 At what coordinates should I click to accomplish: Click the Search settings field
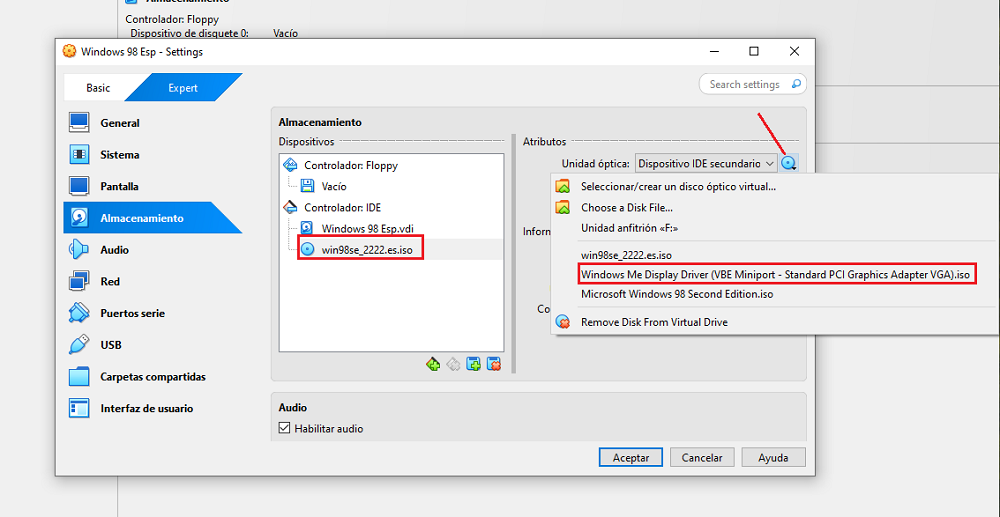point(753,84)
